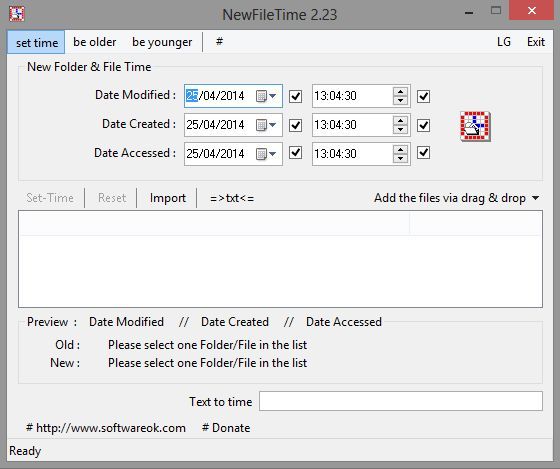Viewport: 560px width, 469px height.
Task: Open calendar for Date Created
Action: coord(266,125)
